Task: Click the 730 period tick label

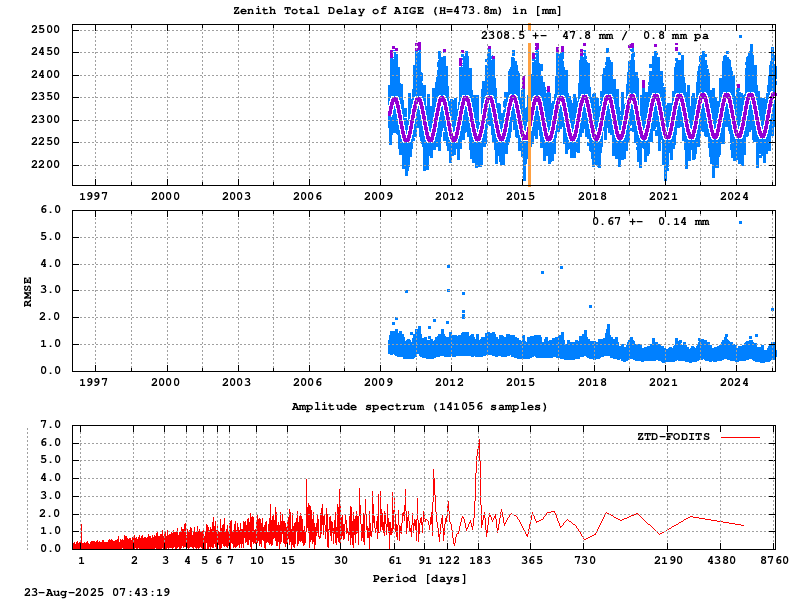Action: click(585, 561)
